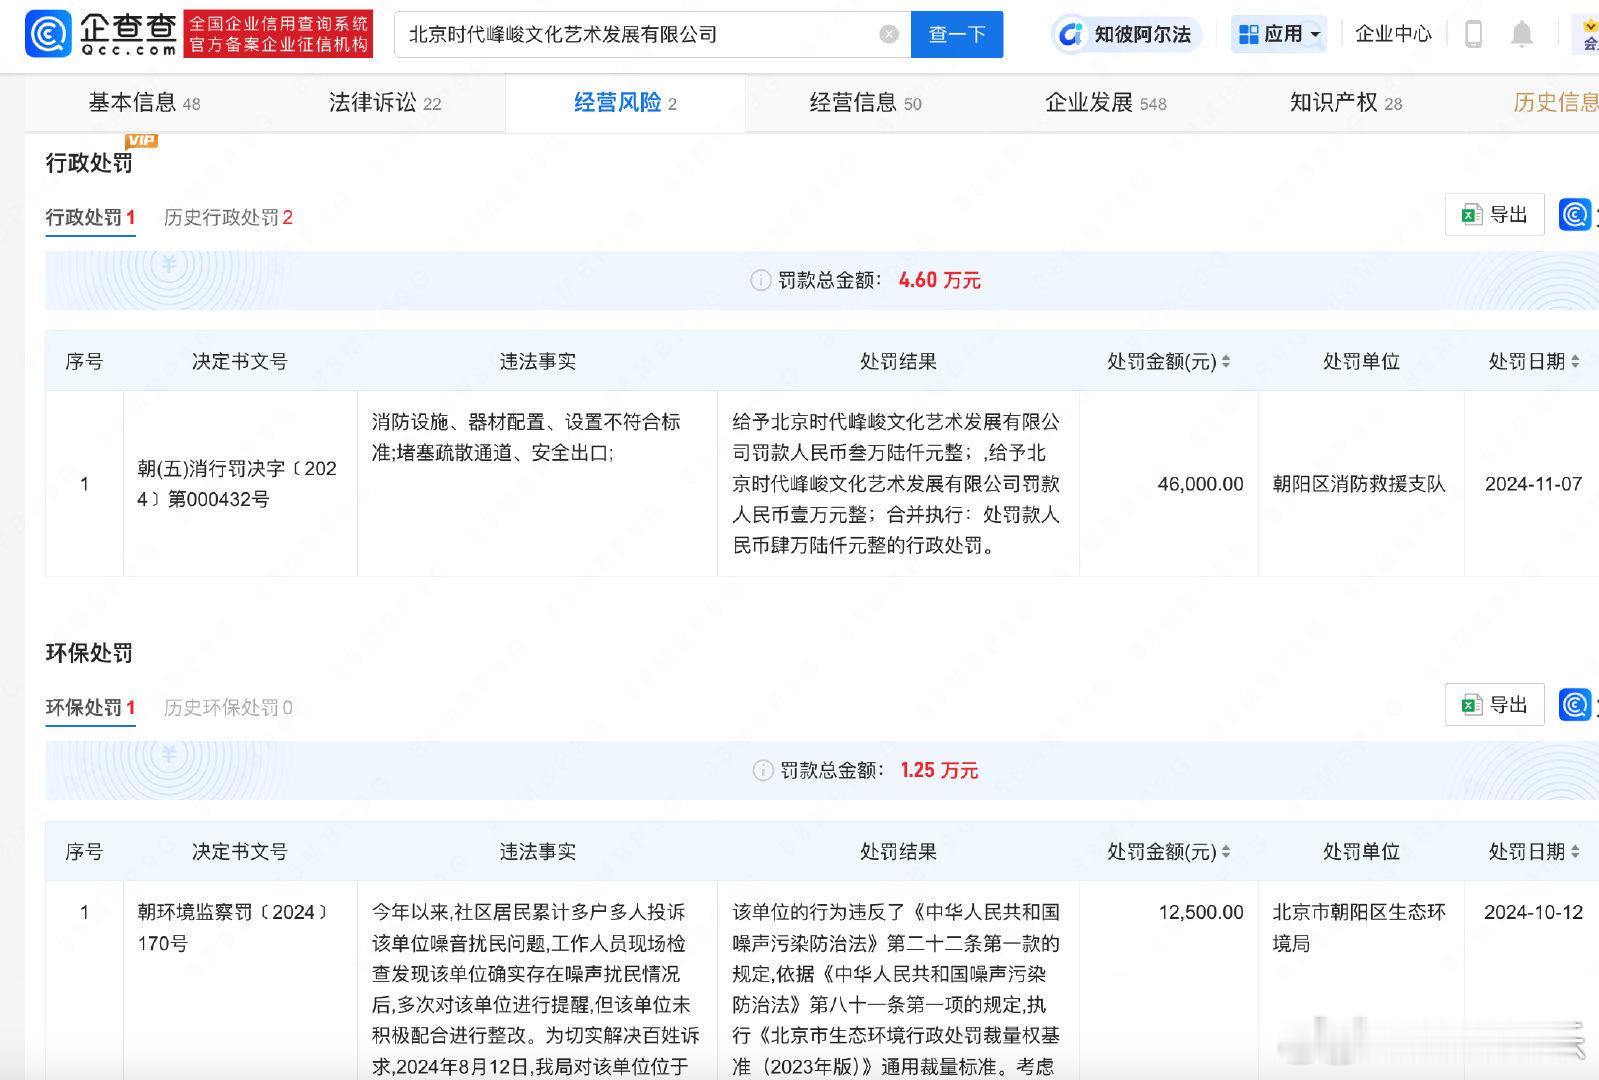Screen dimensions: 1599x1080
Task: Click info icon next to 4.60 万元 total
Action: pyautogui.click(x=760, y=281)
